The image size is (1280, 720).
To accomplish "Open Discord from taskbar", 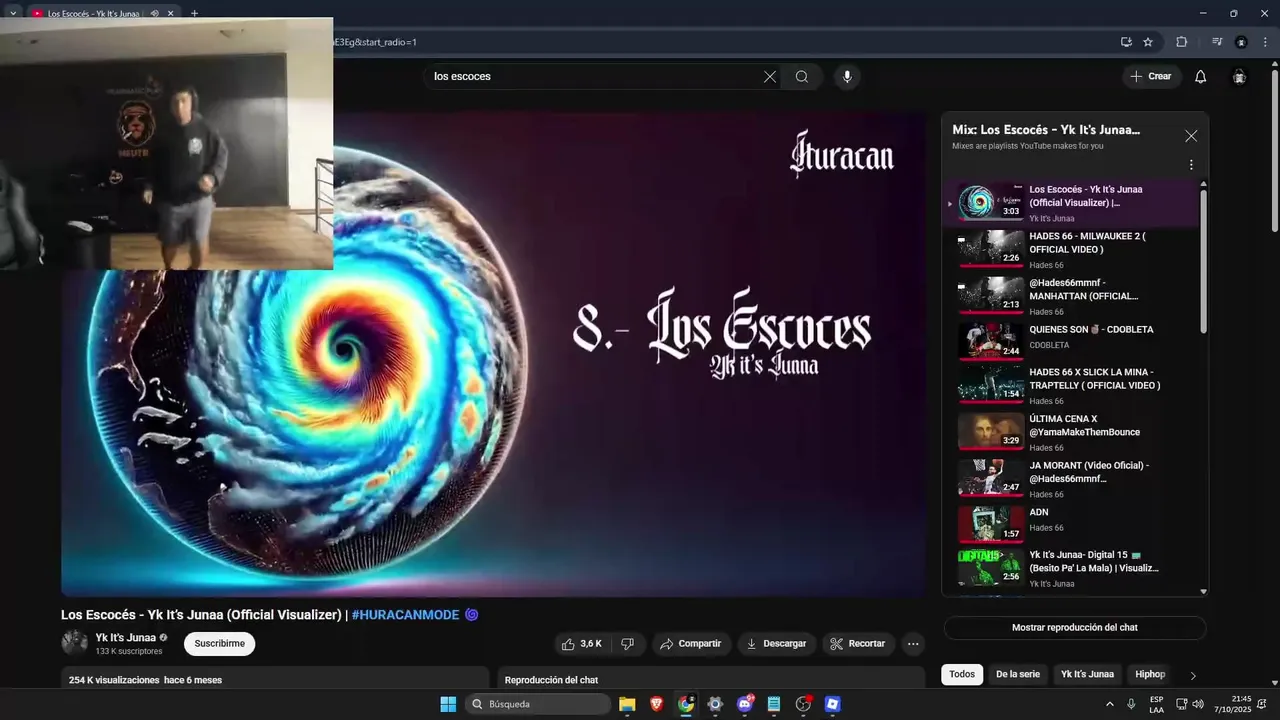I will pyautogui.click(x=744, y=704).
